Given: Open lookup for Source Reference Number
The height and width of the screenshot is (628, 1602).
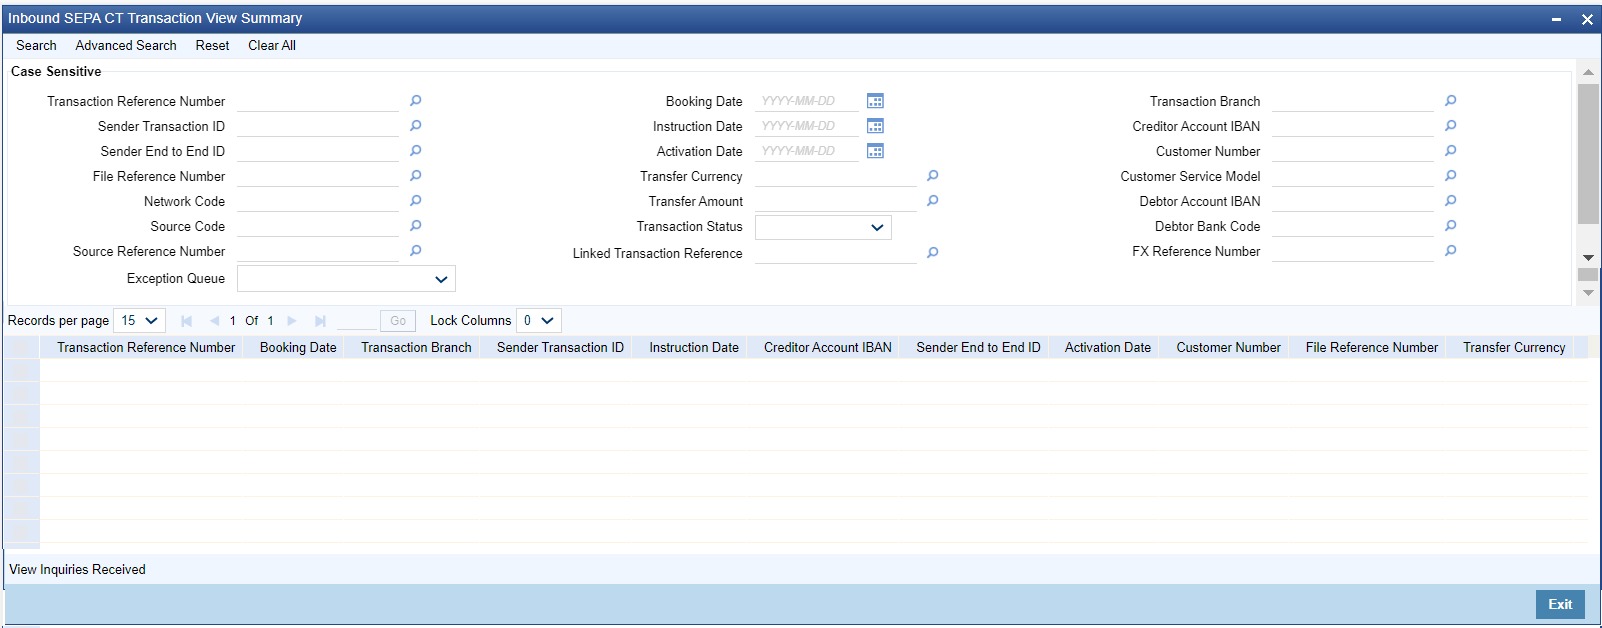Looking at the screenshot, I should point(416,251).
